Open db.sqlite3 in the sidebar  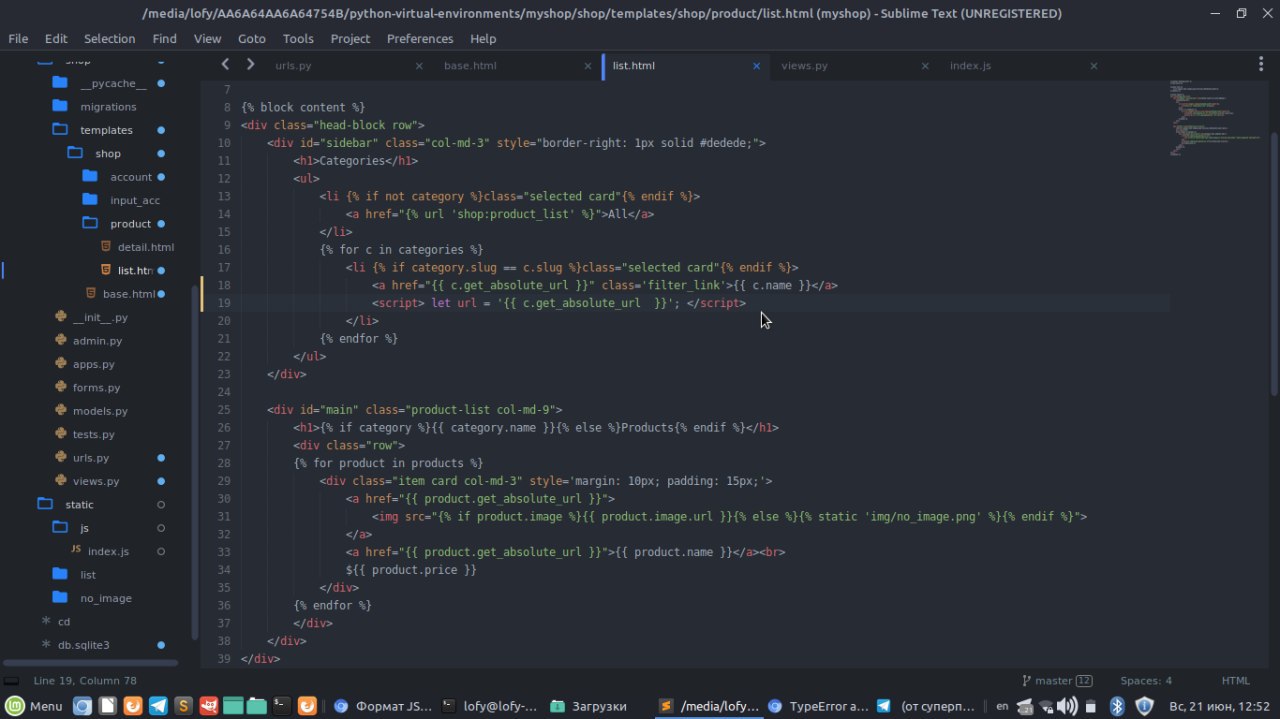pyautogui.click(x=83, y=645)
